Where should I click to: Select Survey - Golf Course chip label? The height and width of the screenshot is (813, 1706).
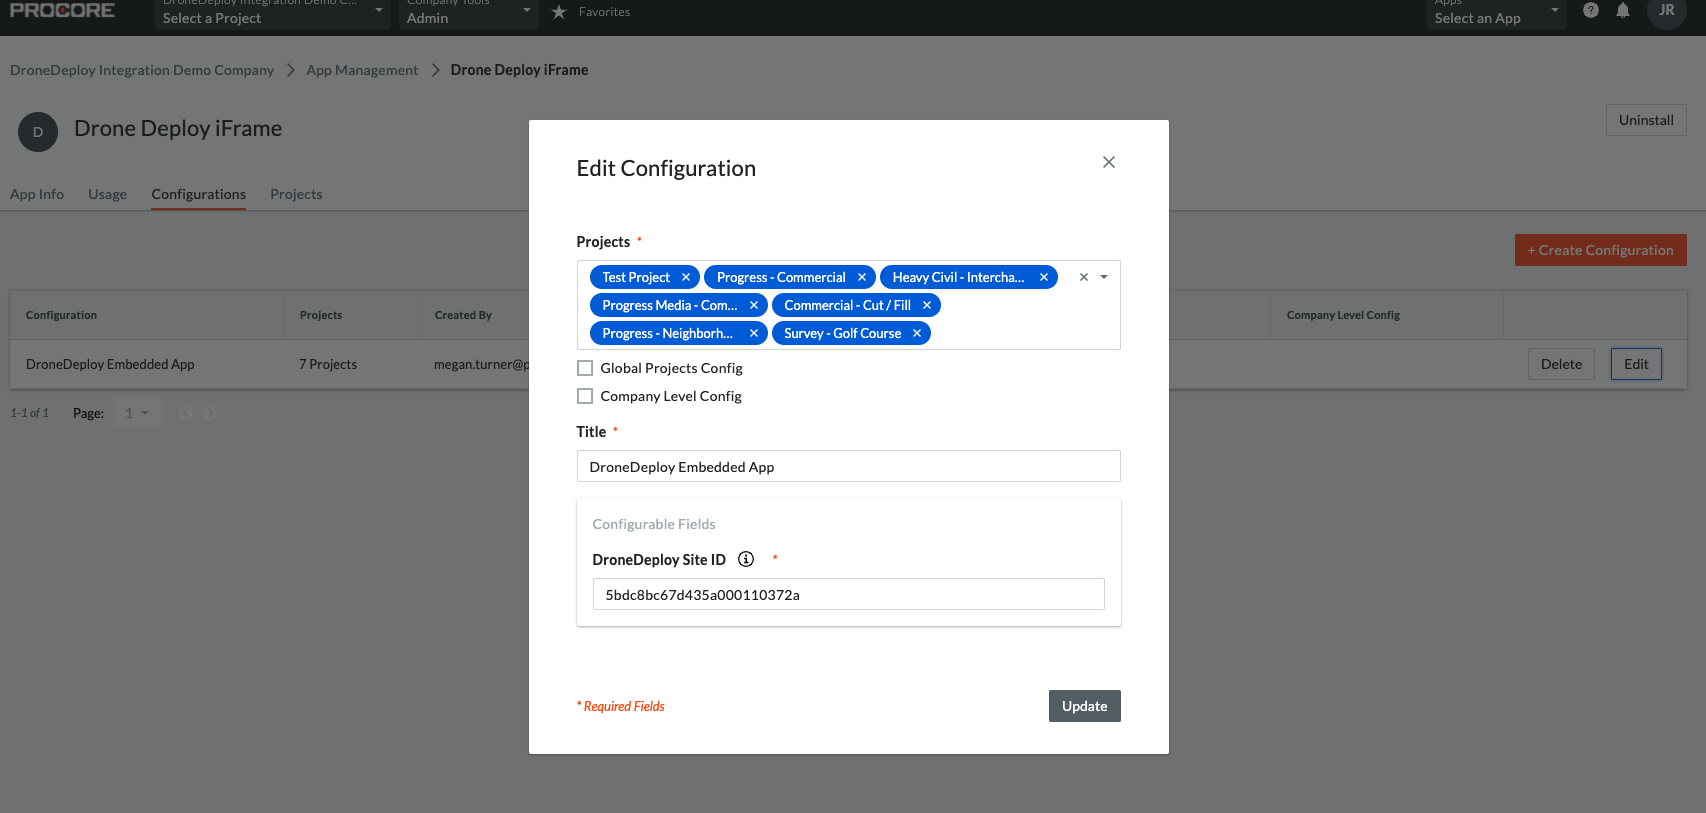842,333
